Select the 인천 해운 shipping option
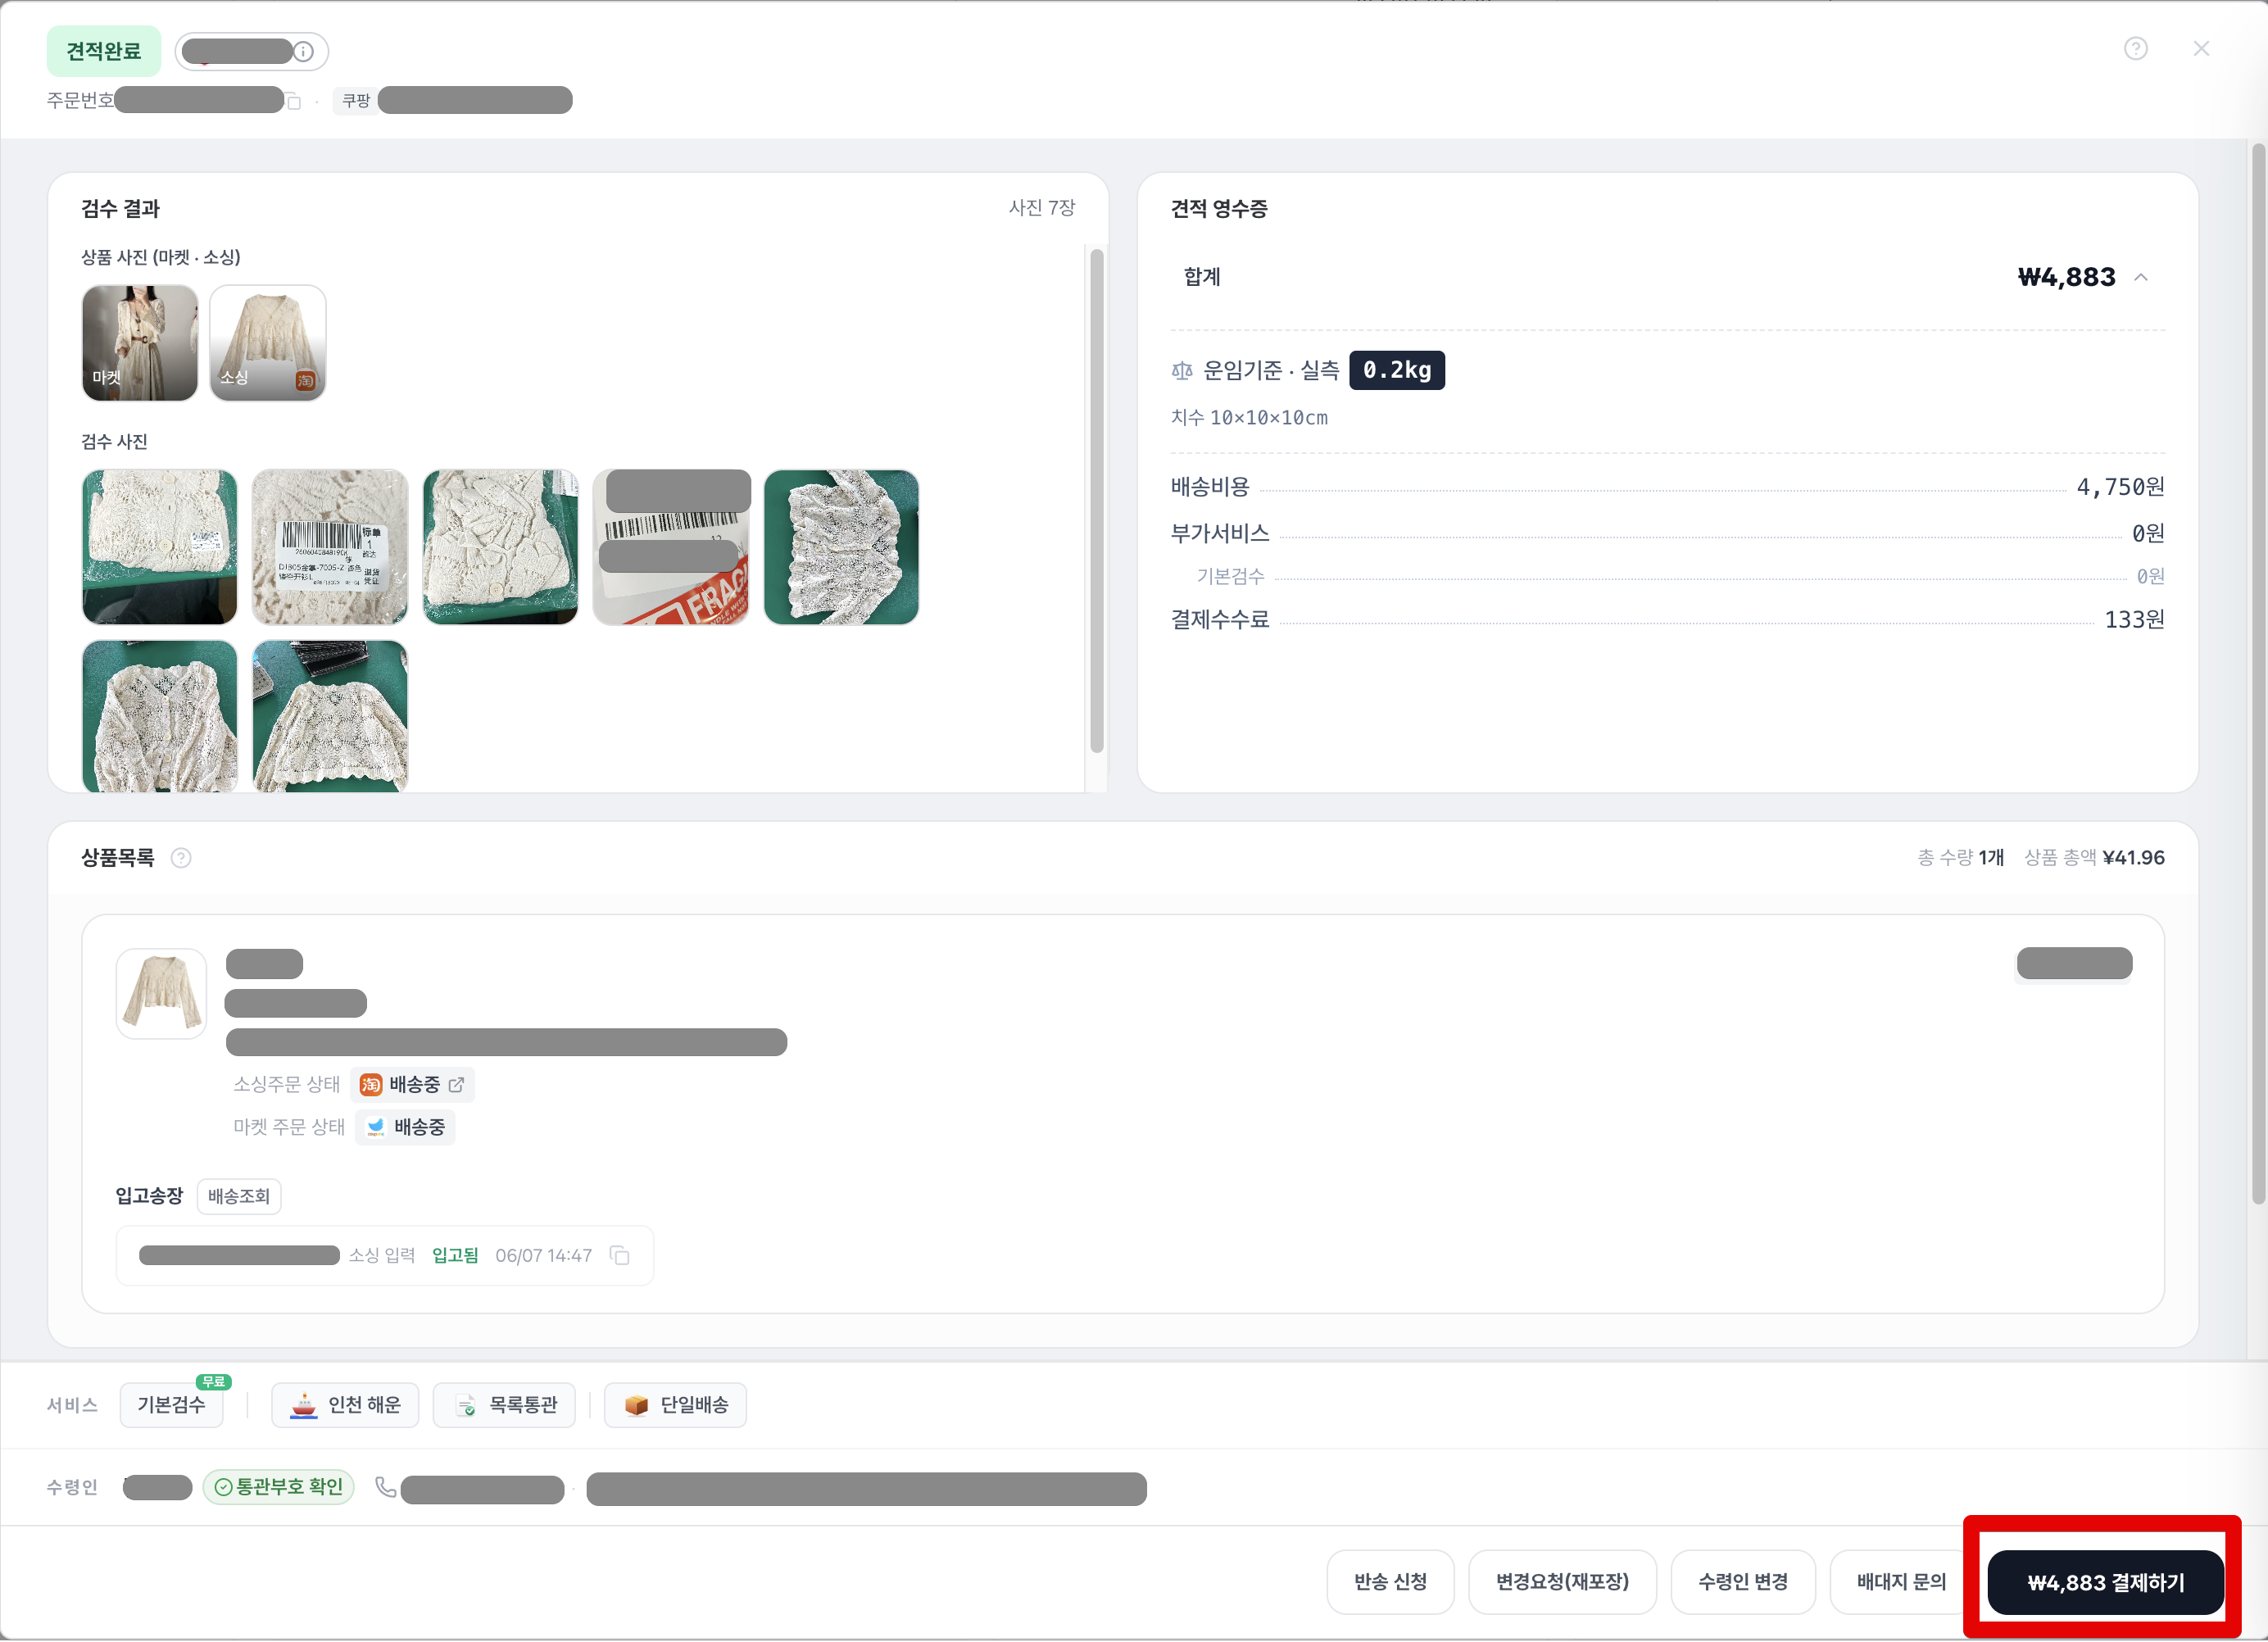Screen dimensions: 2268x1642 pyautogui.click(x=345, y=1404)
